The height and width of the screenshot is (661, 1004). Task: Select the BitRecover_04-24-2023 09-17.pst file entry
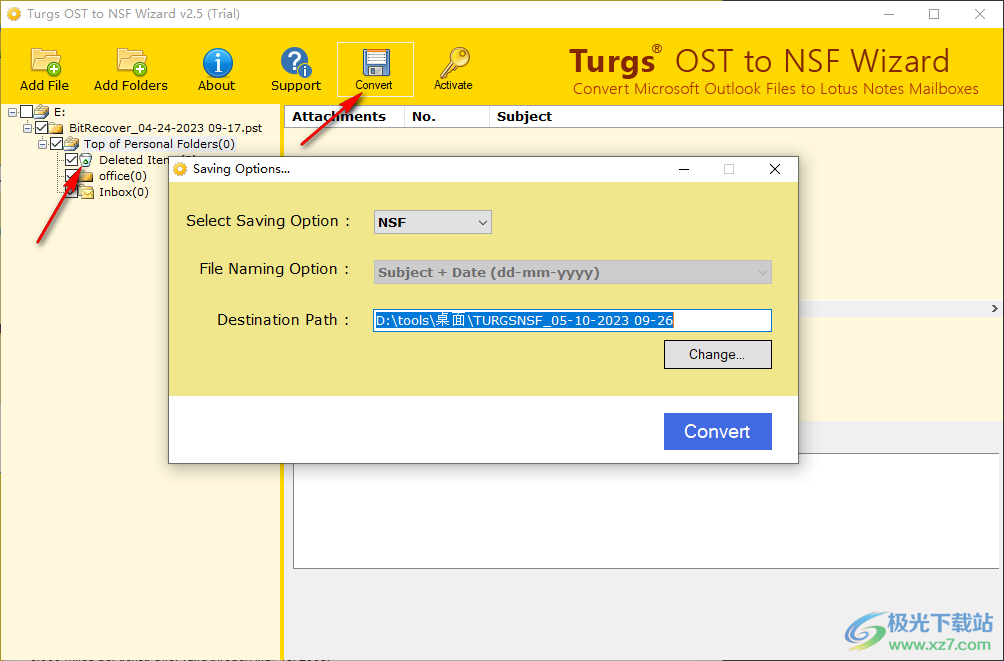tap(165, 127)
